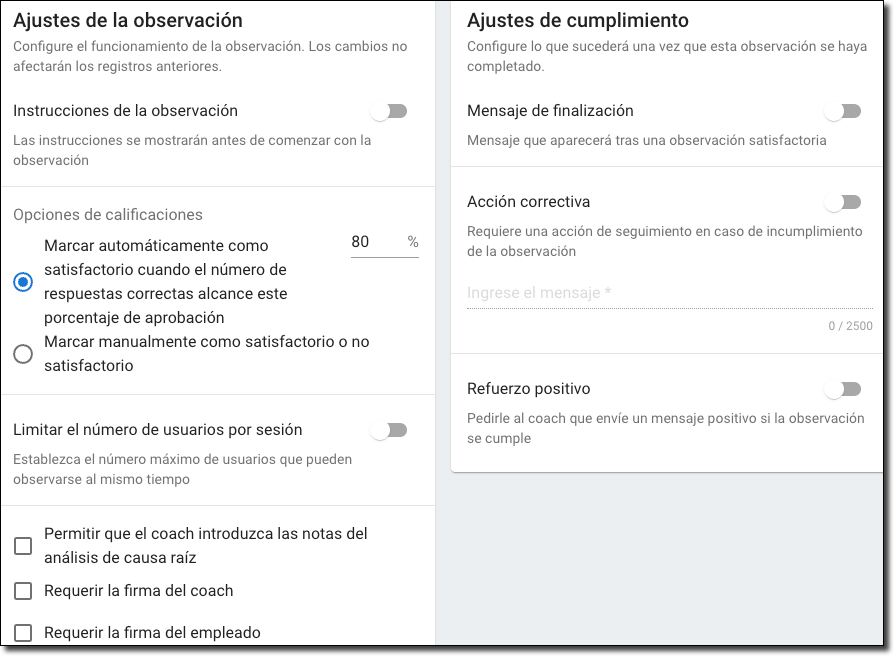Click the % symbol beside the percentage field
The width and height of the screenshot is (894, 656).
pyautogui.click(x=413, y=242)
